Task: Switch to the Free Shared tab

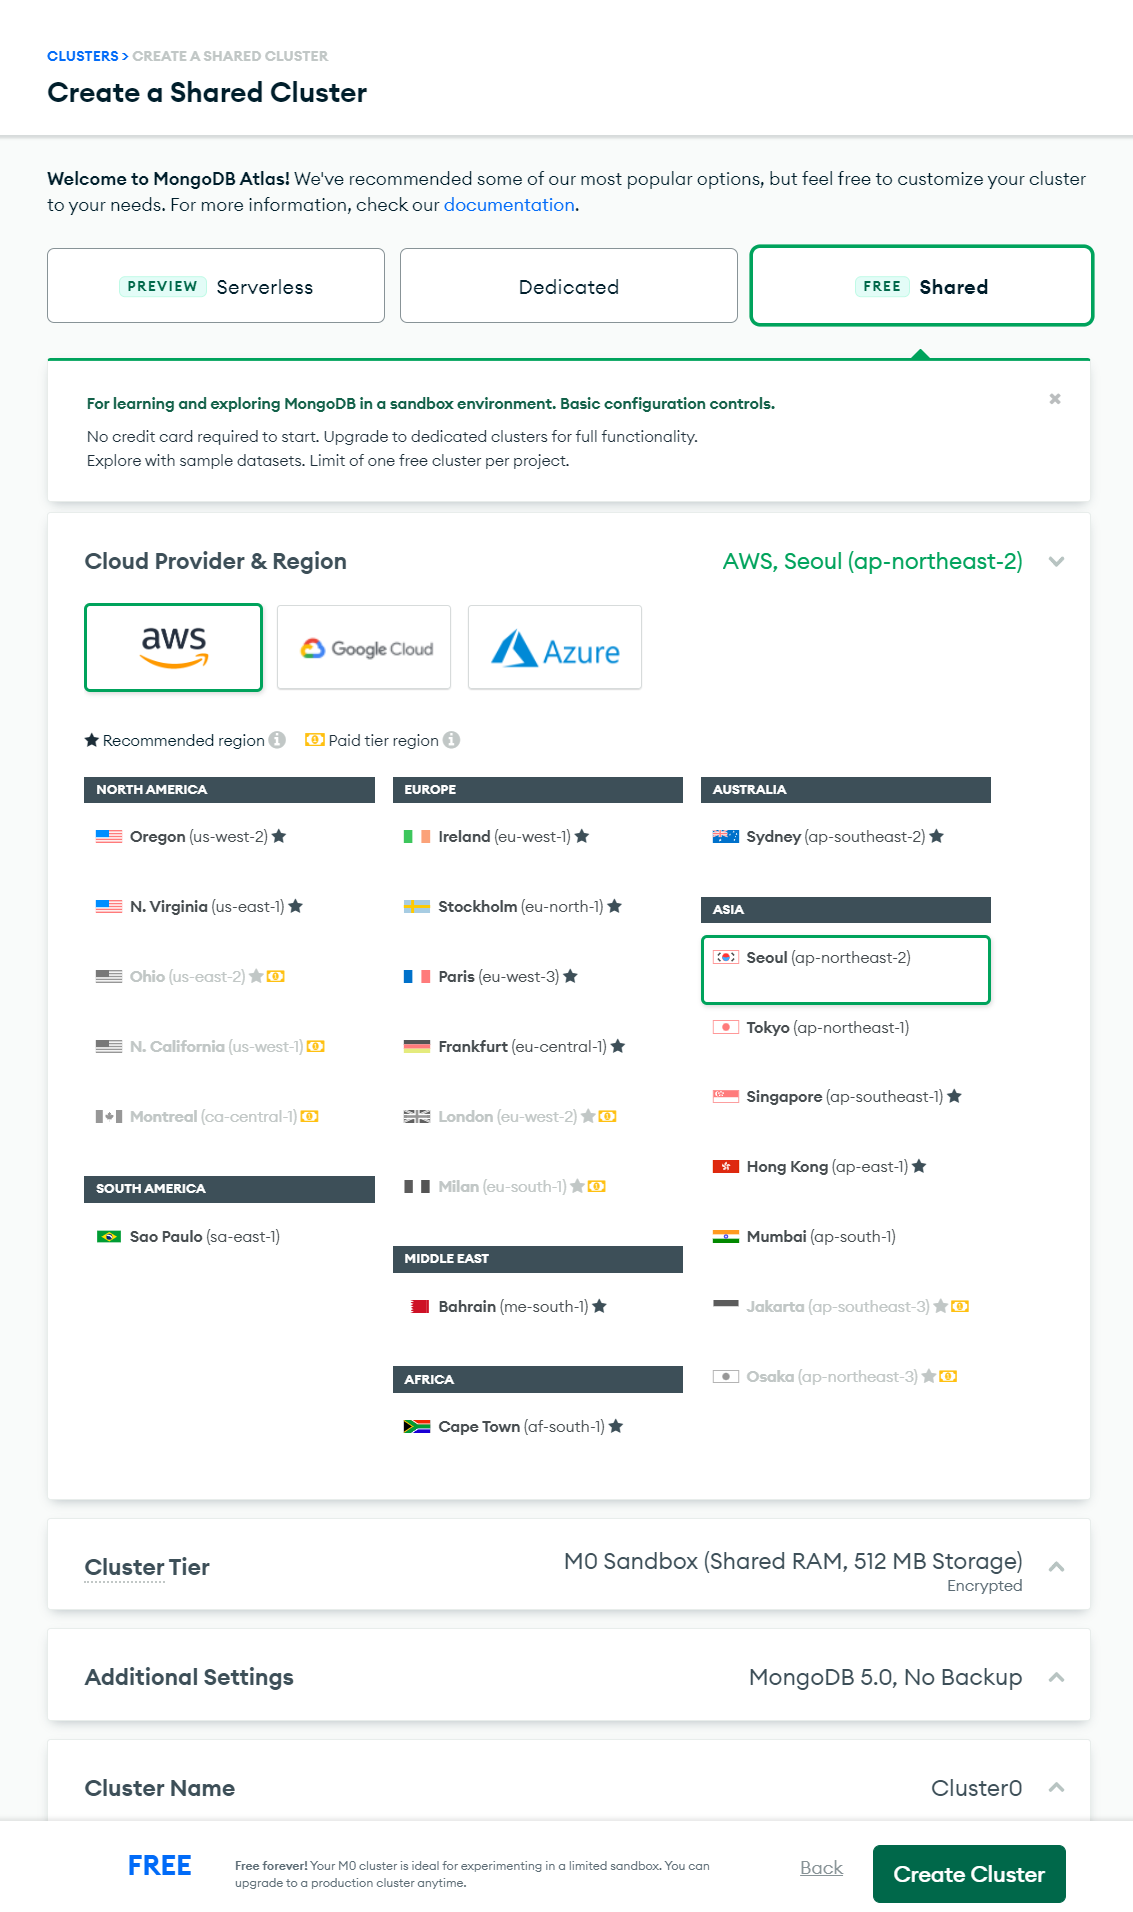Action: pyautogui.click(x=922, y=286)
